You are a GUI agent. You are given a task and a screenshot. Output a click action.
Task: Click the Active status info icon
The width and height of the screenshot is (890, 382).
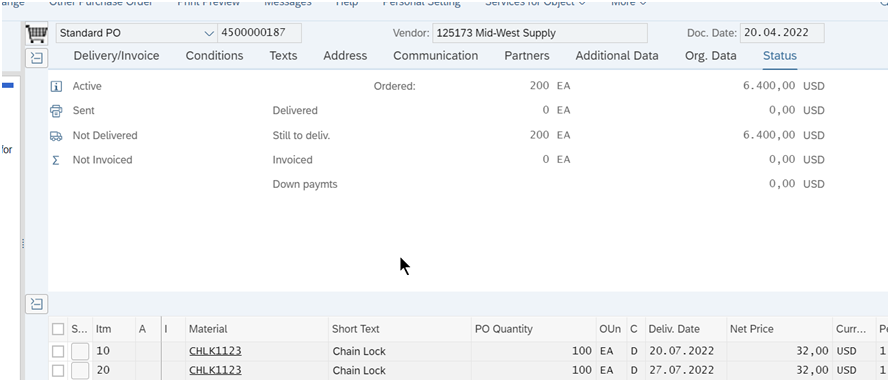56,86
